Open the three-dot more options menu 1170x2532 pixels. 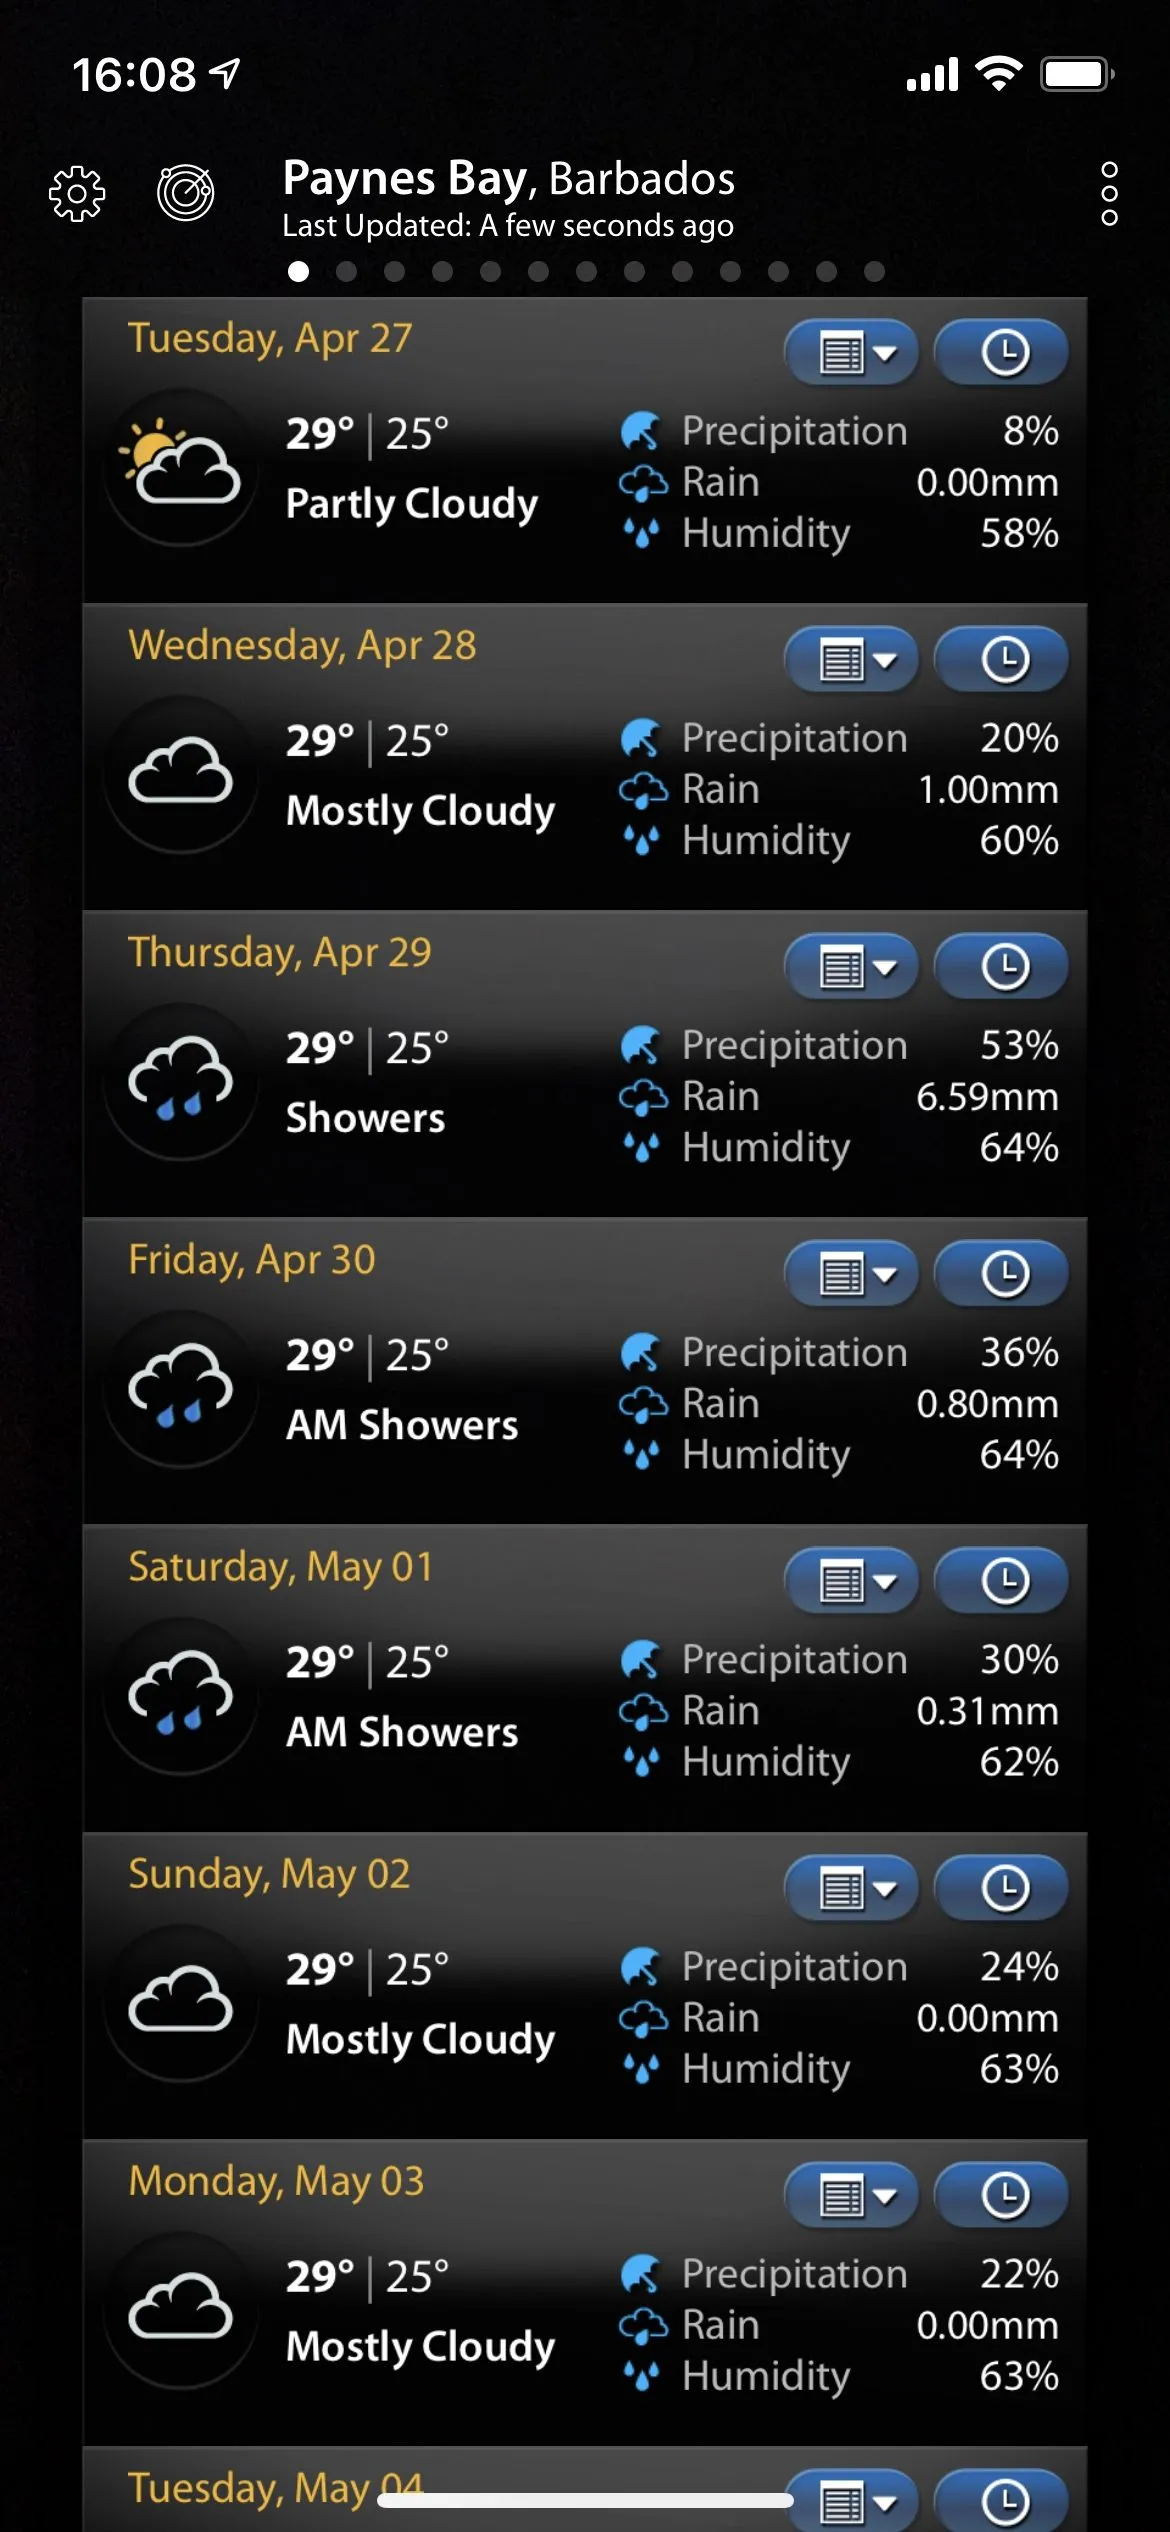pyautogui.click(x=1108, y=193)
